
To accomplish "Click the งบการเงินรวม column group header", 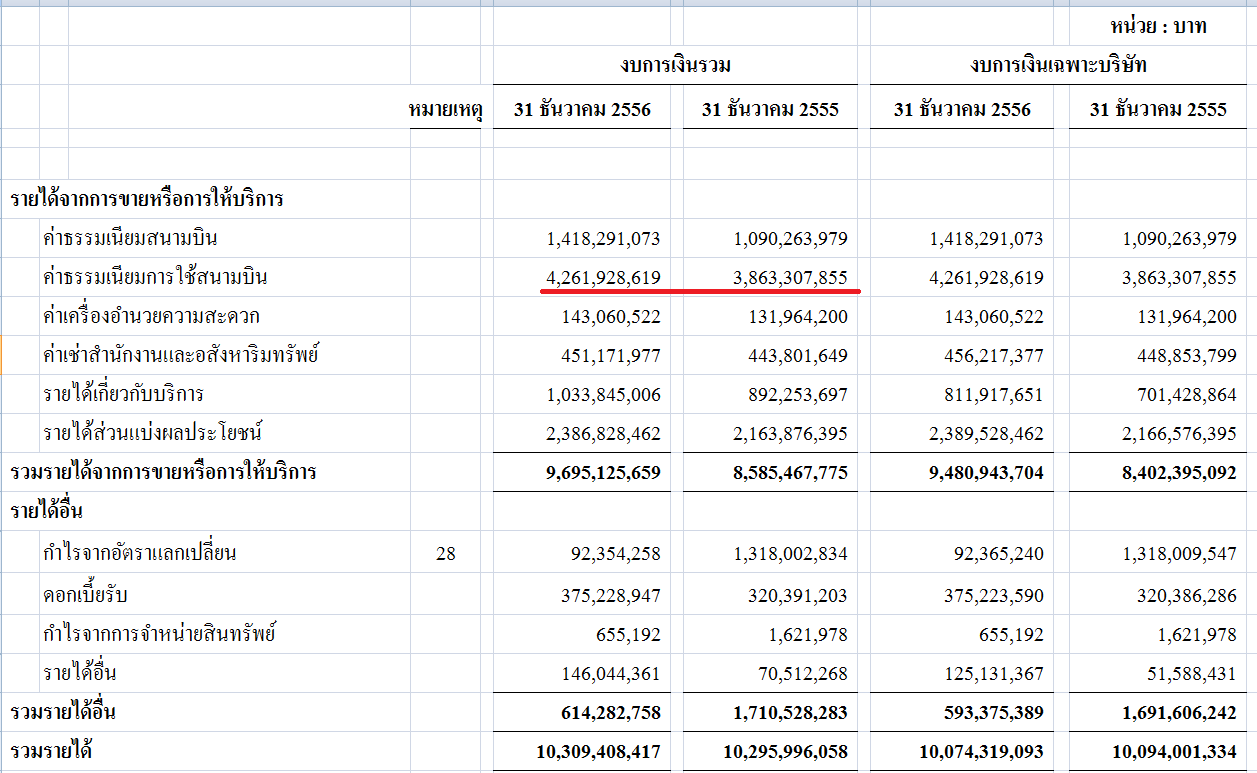I will (675, 66).
